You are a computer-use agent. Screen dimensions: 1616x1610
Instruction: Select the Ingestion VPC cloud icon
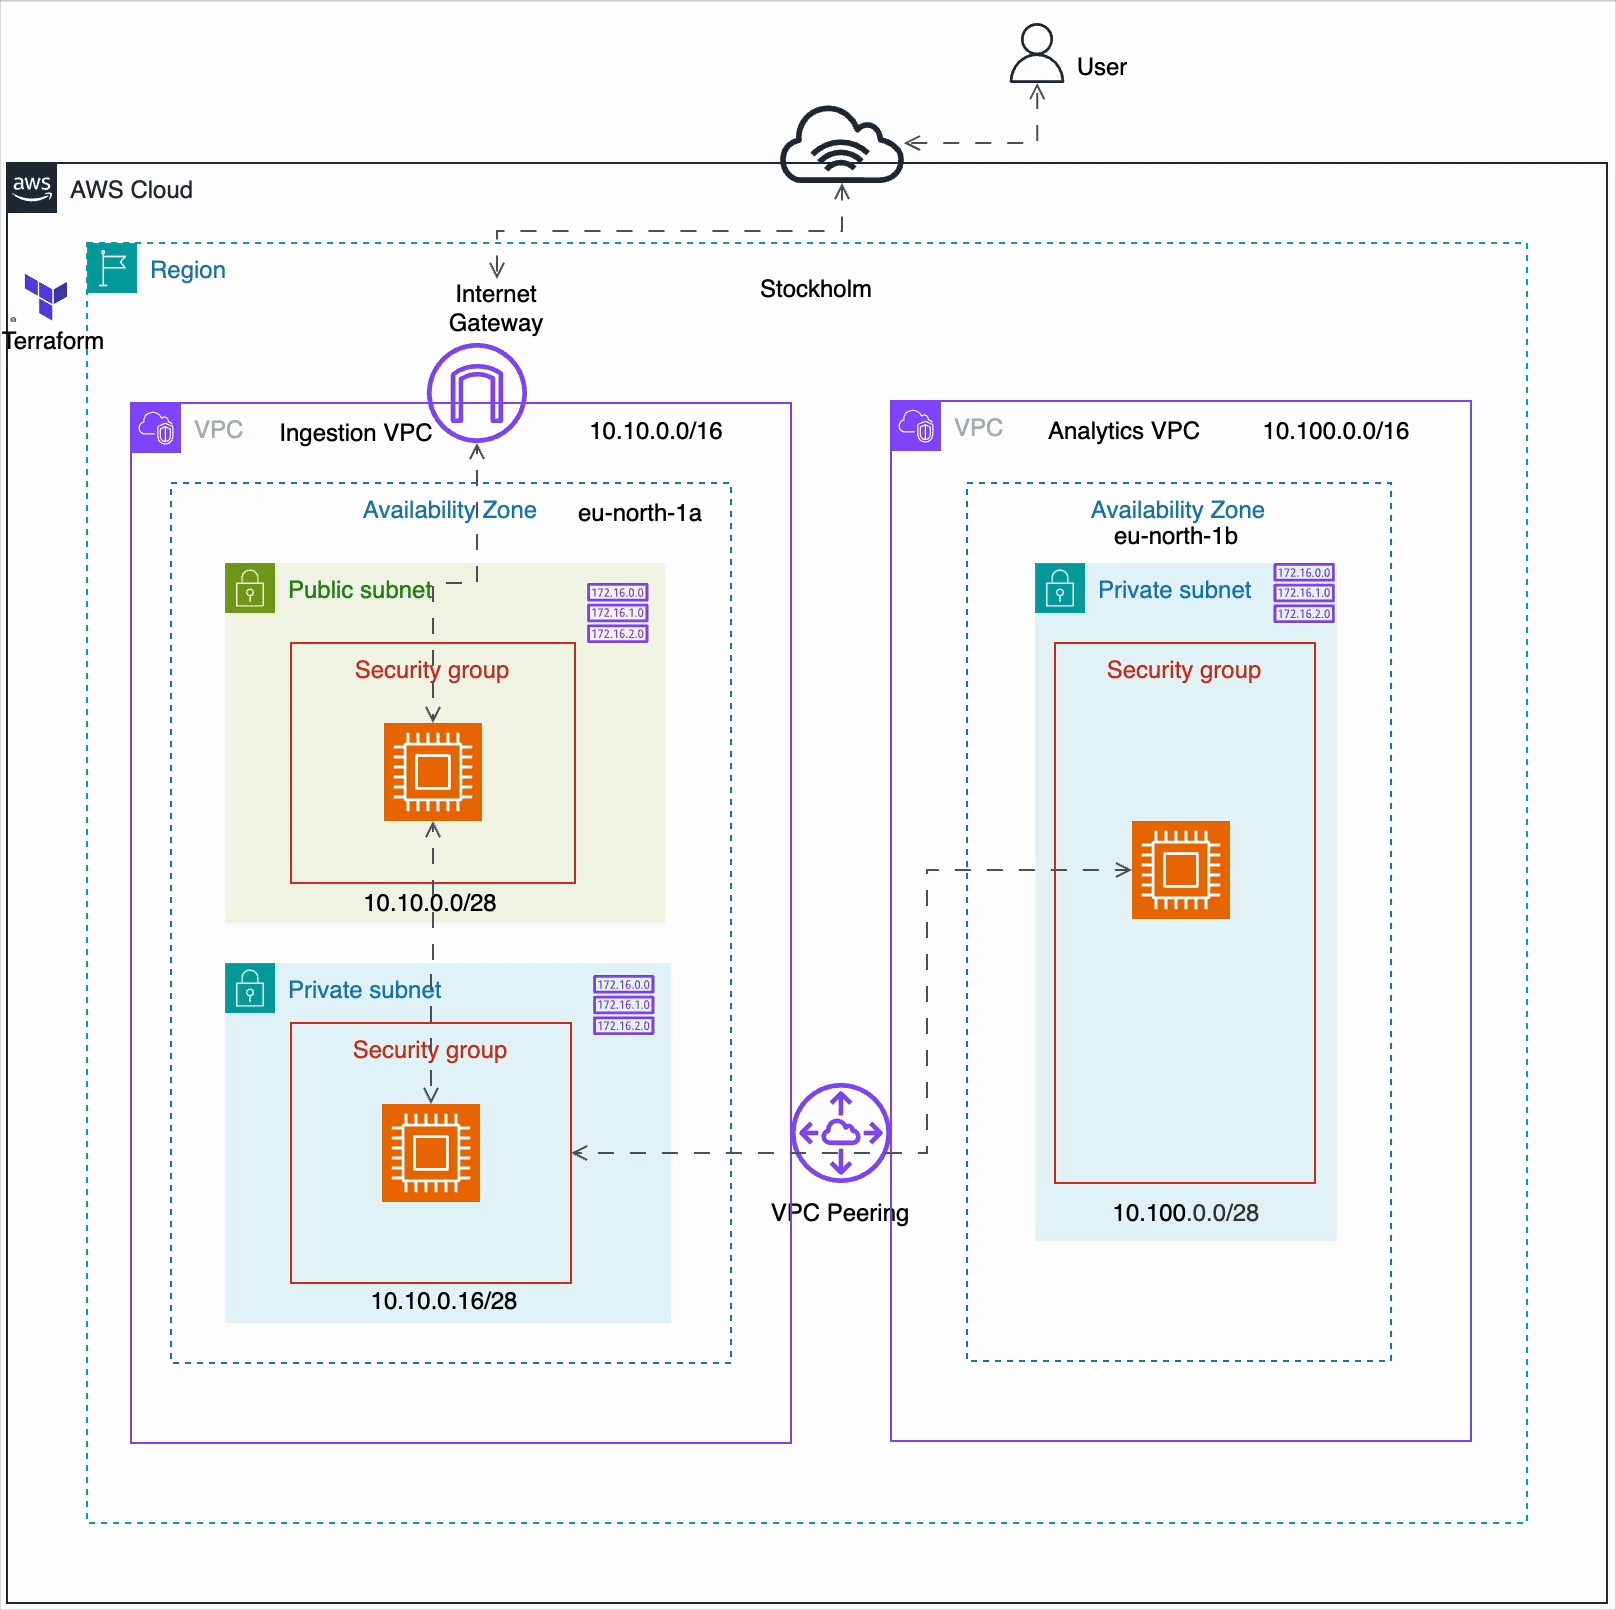pos(156,428)
